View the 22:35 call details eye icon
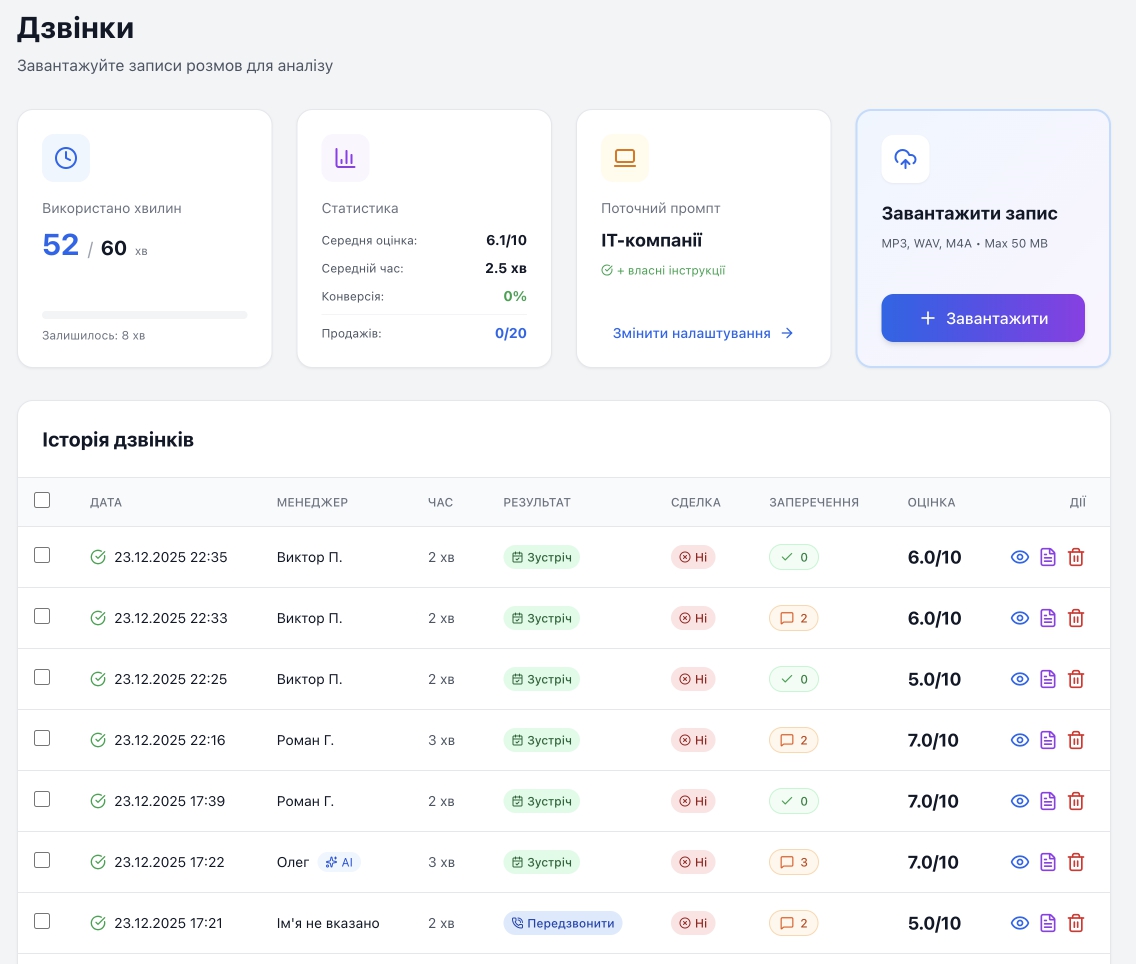Screen dimensions: 1136x964 1019,557
